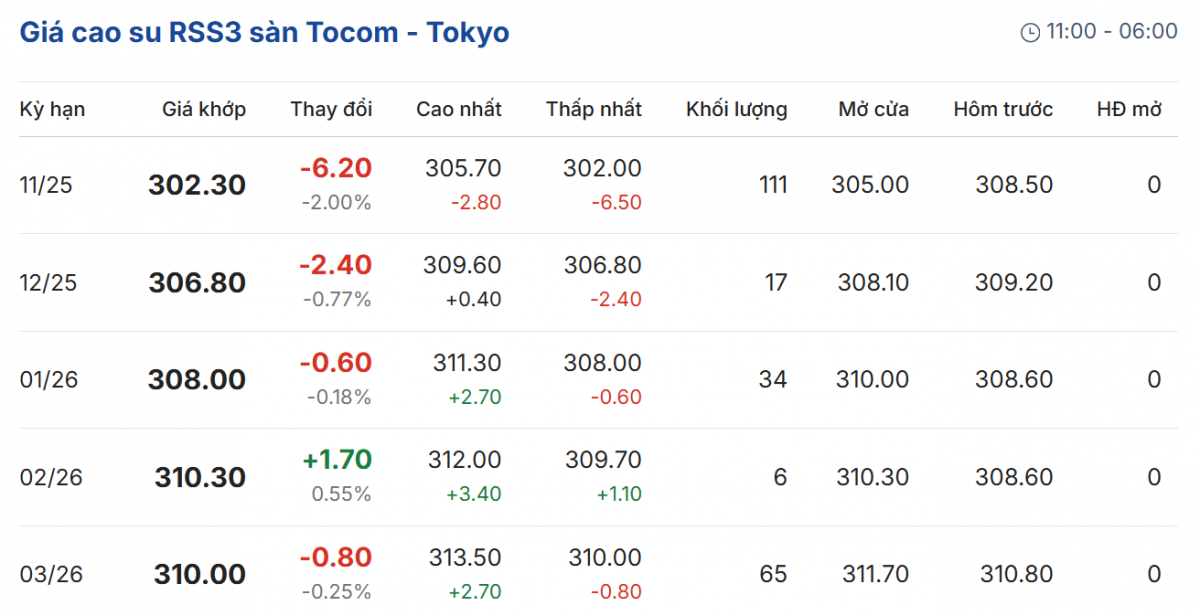
Task: Click the HĐ mở column header
Action: tap(1129, 109)
